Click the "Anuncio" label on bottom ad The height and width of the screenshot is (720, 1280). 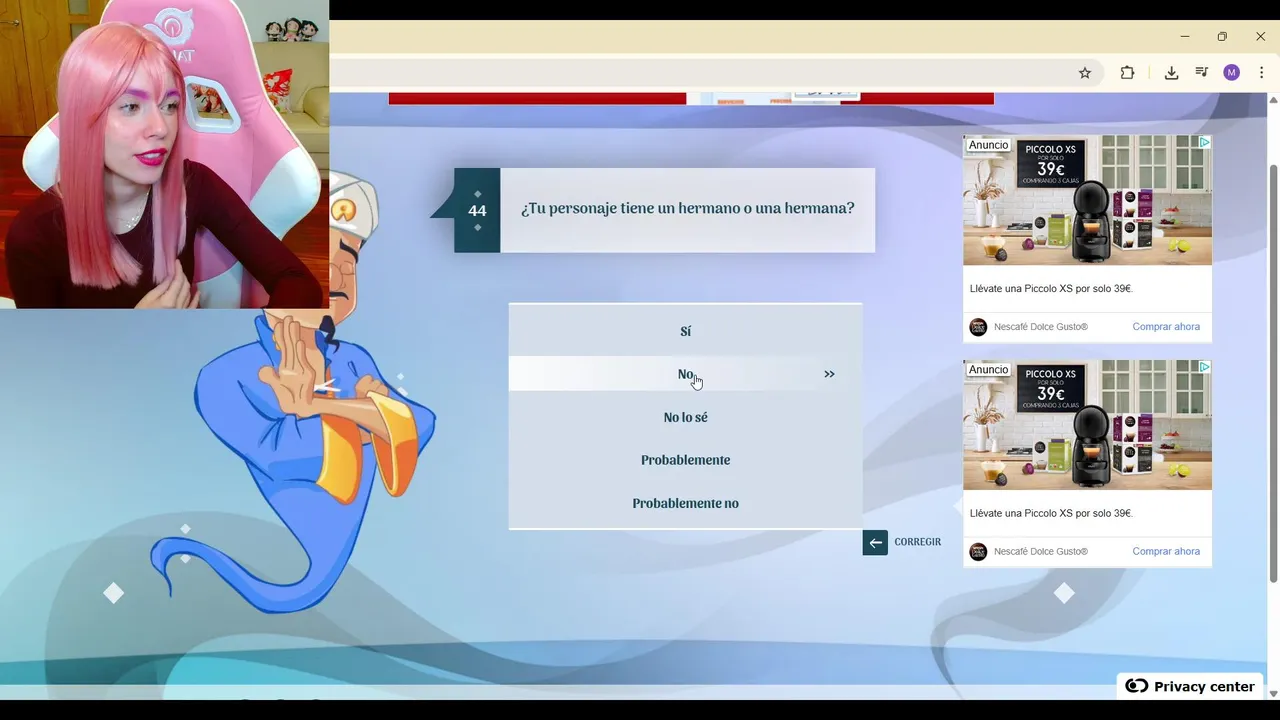[x=988, y=370]
